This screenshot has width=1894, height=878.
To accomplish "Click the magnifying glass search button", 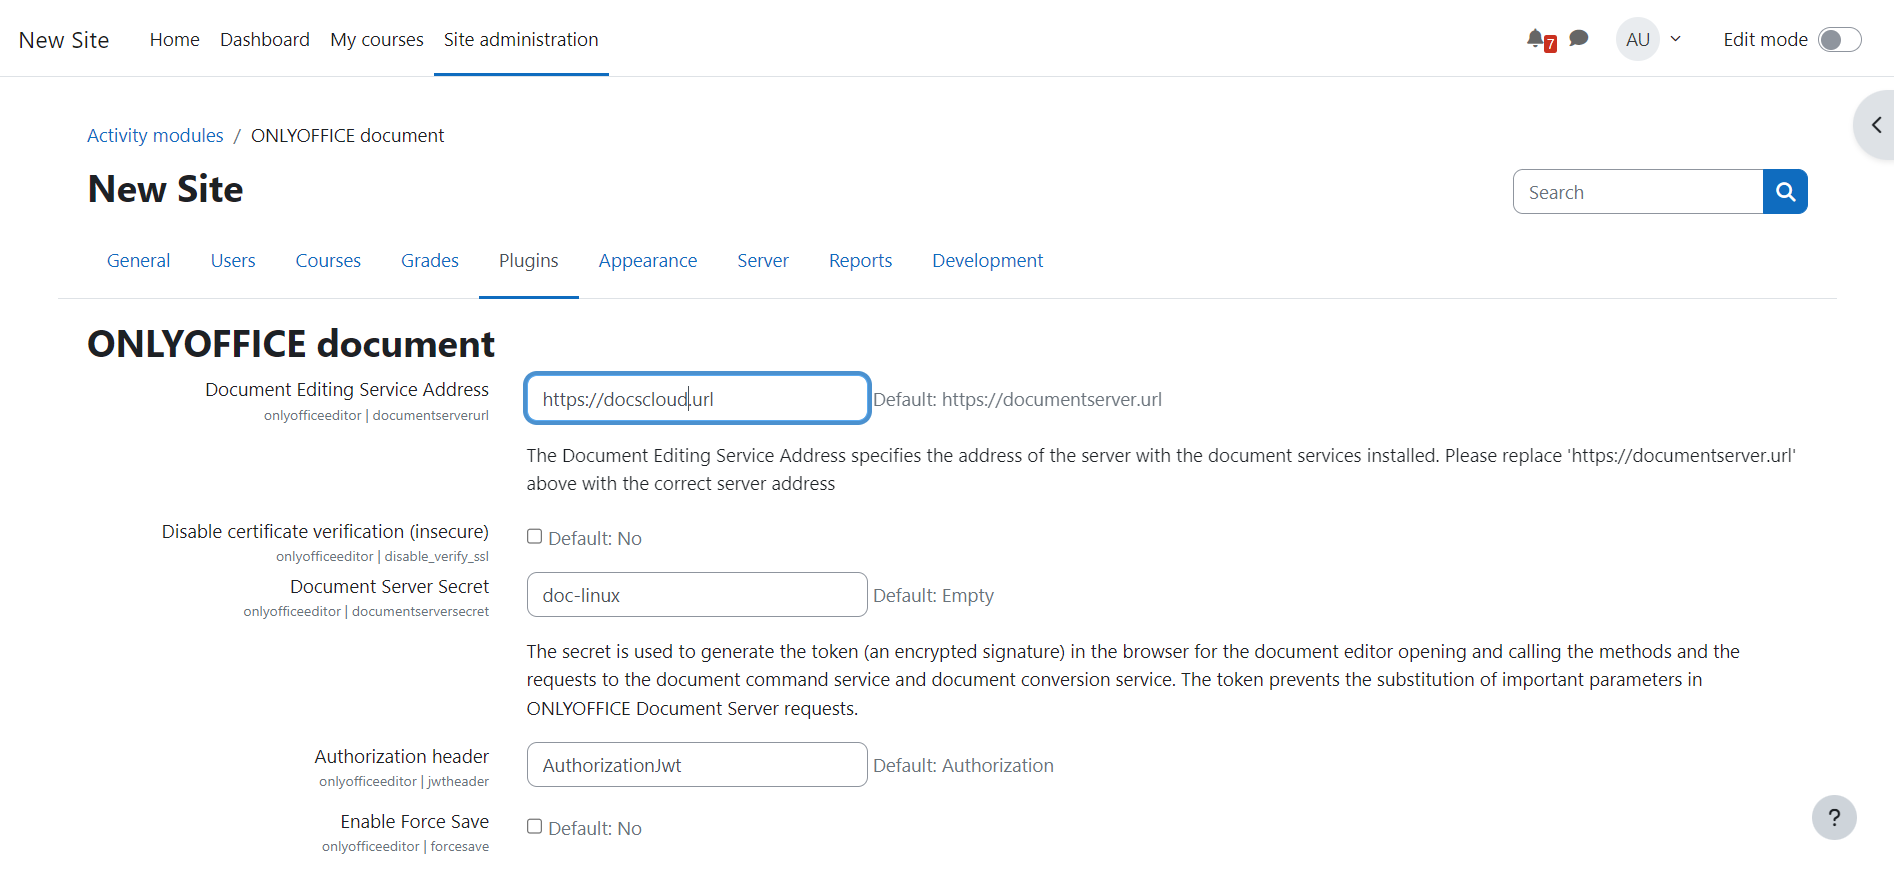I will [x=1785, y=192].
